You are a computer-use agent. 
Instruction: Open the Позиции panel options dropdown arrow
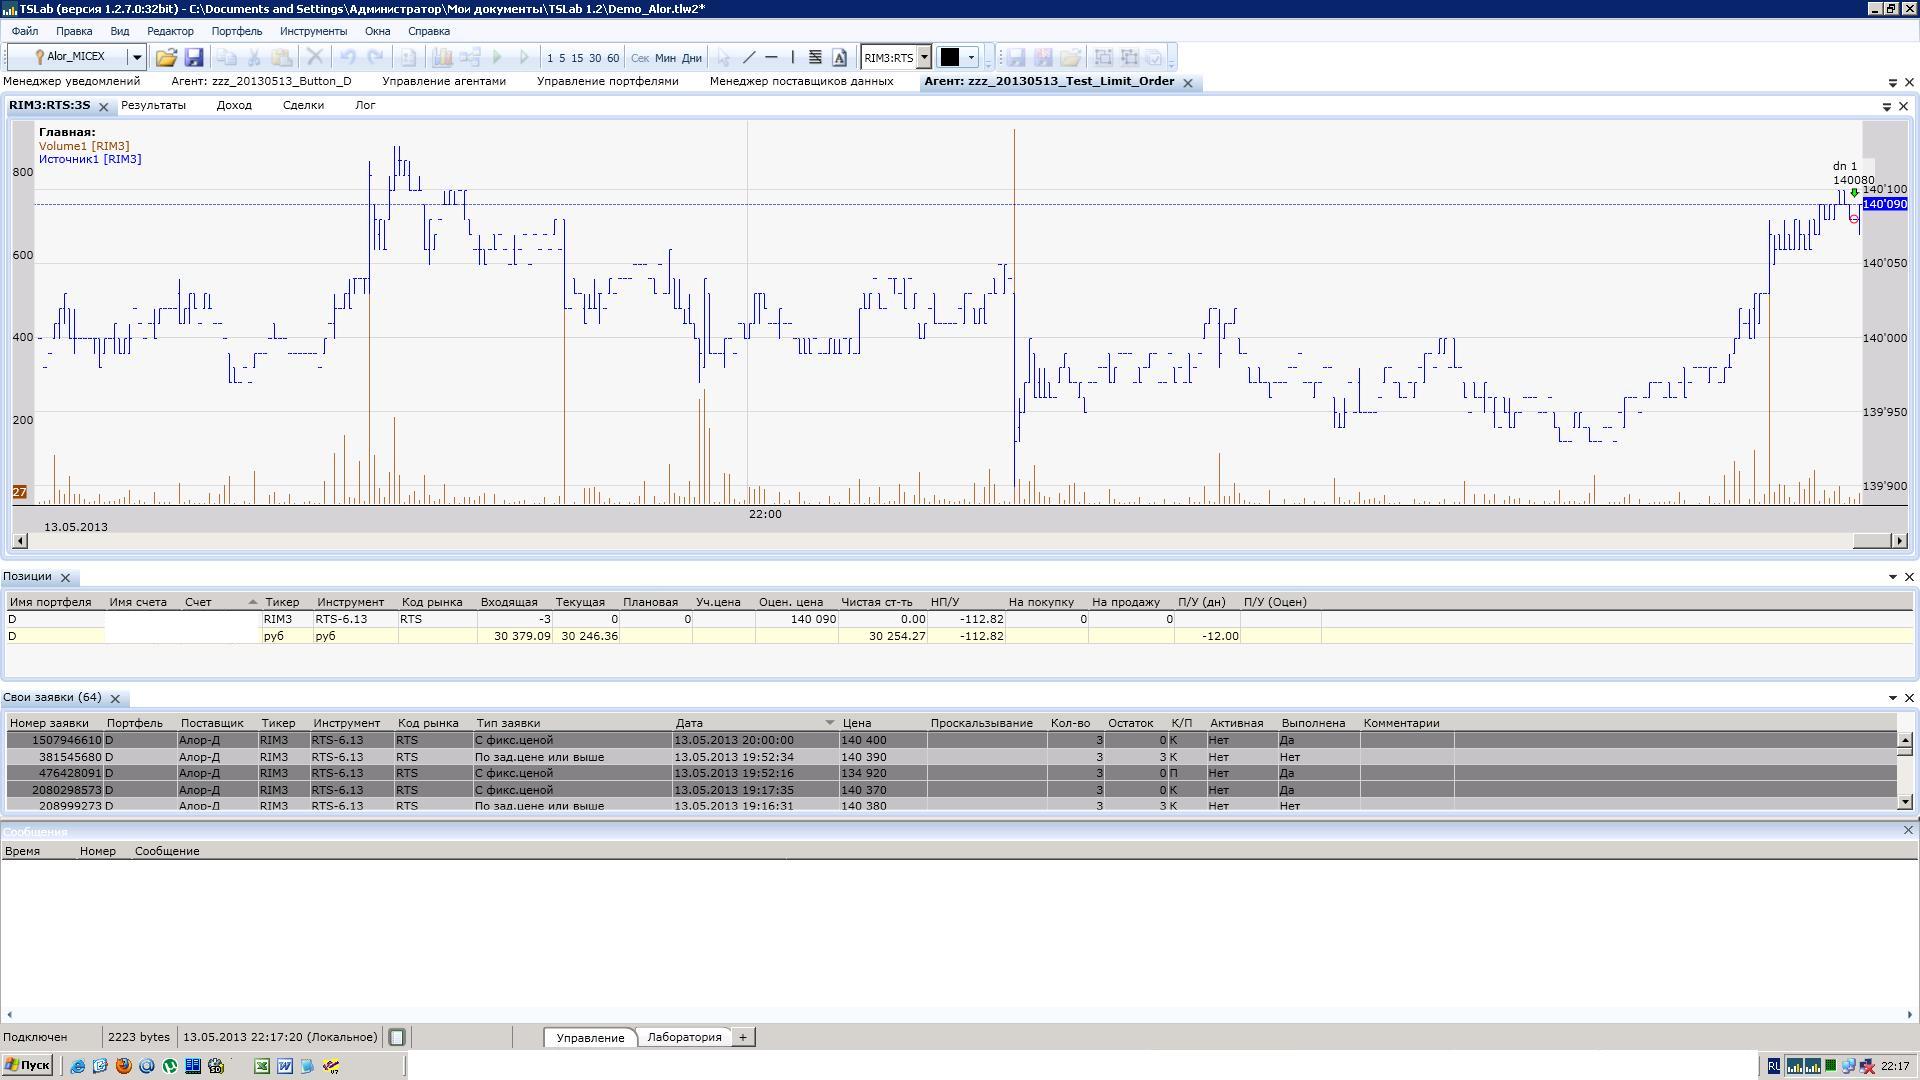tap(1892, 577)
